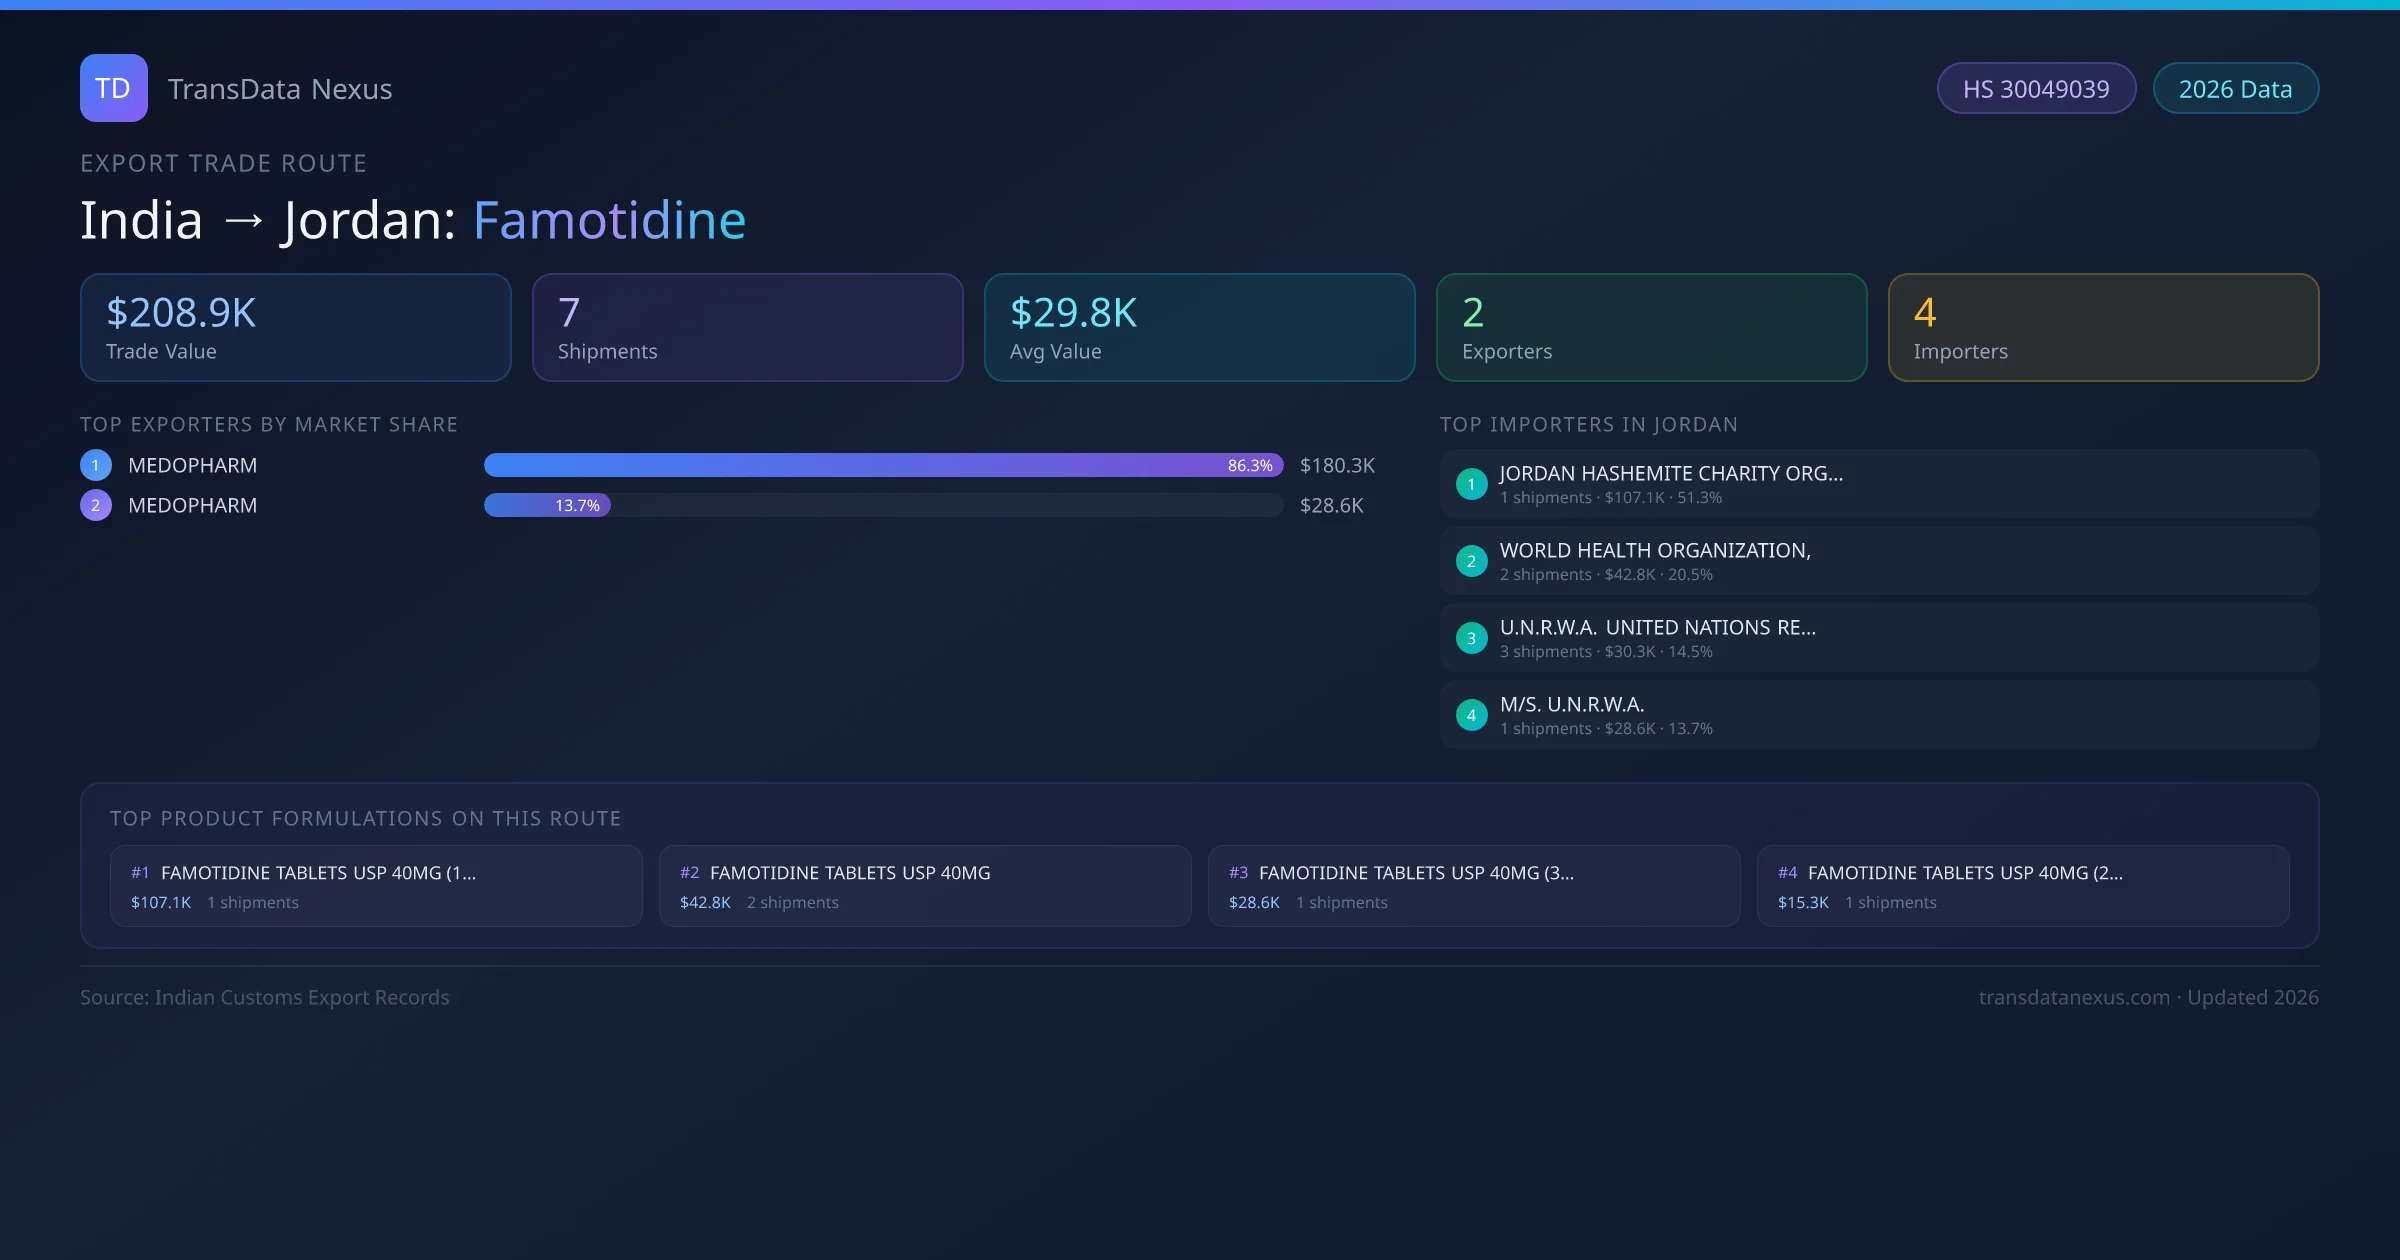2400x1260 pixels.
Task: Click the transdatanexus.com footer link
Action: coord(2074,997)
